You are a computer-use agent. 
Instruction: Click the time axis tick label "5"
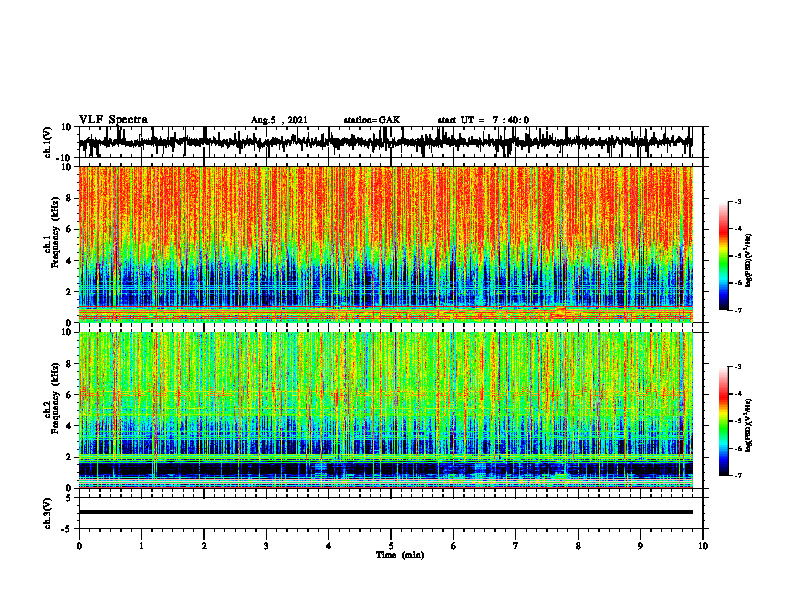(391, 546)
